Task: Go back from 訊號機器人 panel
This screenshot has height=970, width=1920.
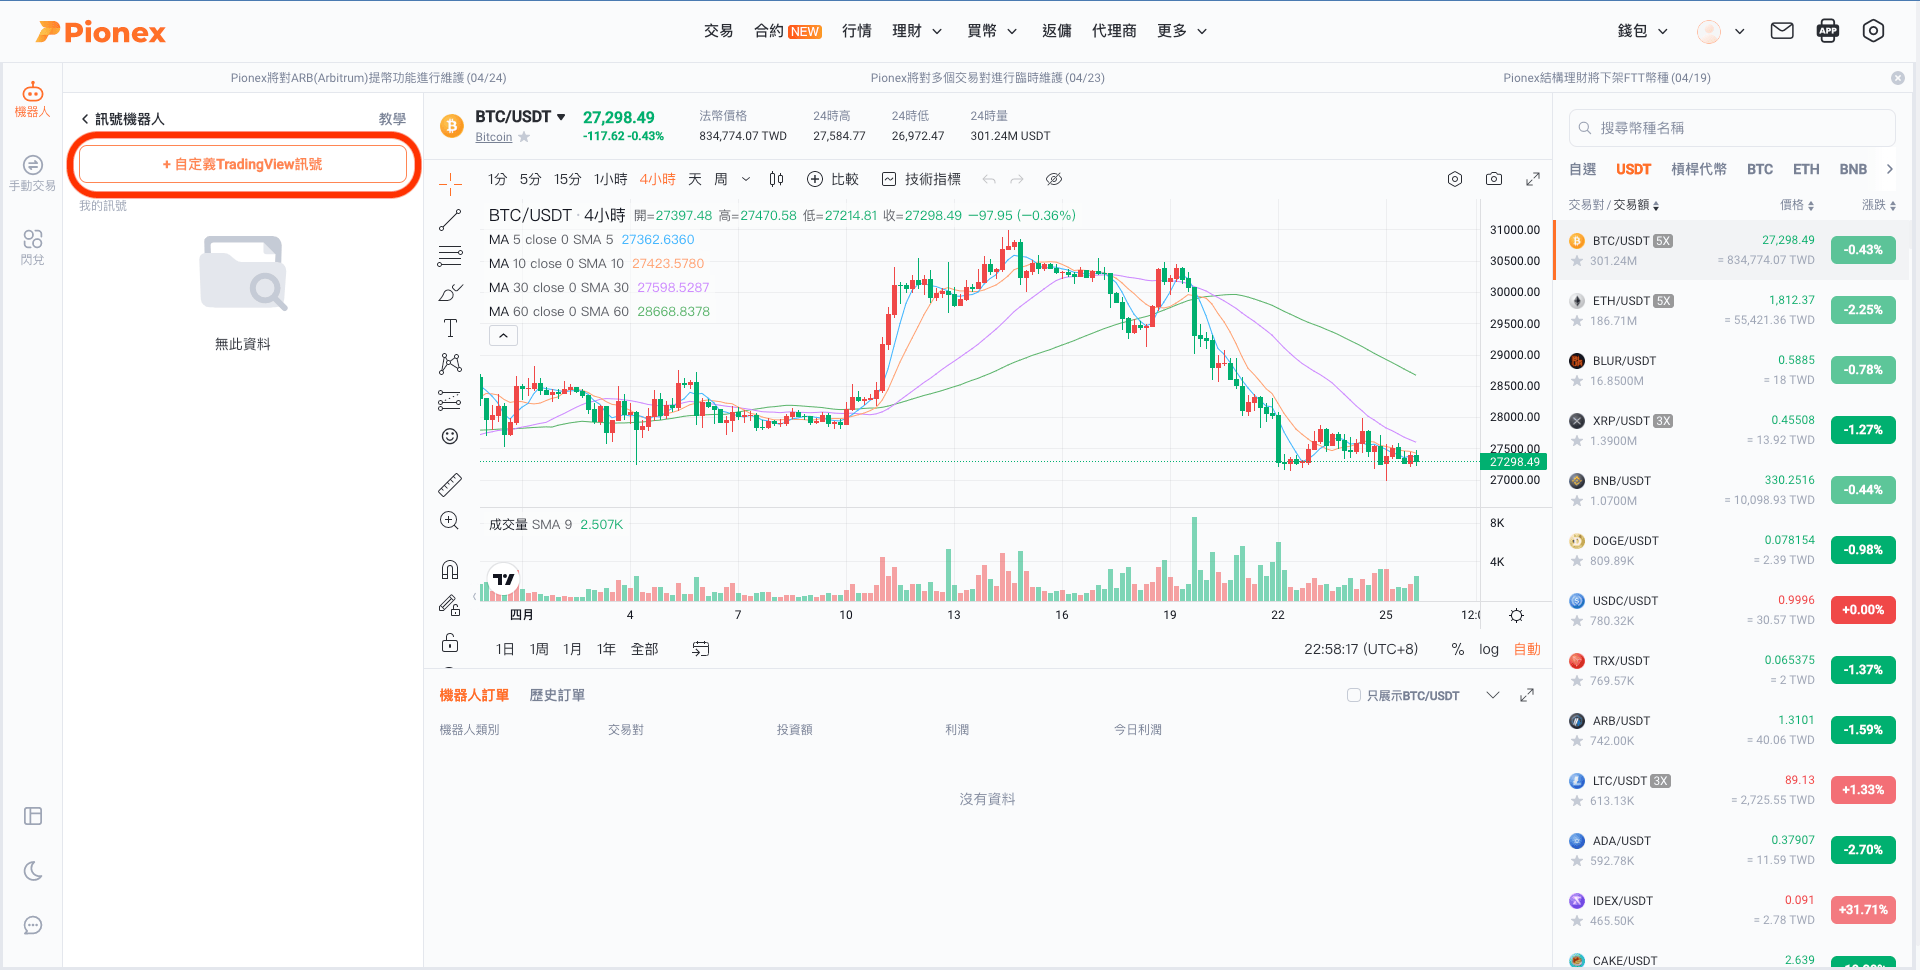Action: (x=86, y=119)
